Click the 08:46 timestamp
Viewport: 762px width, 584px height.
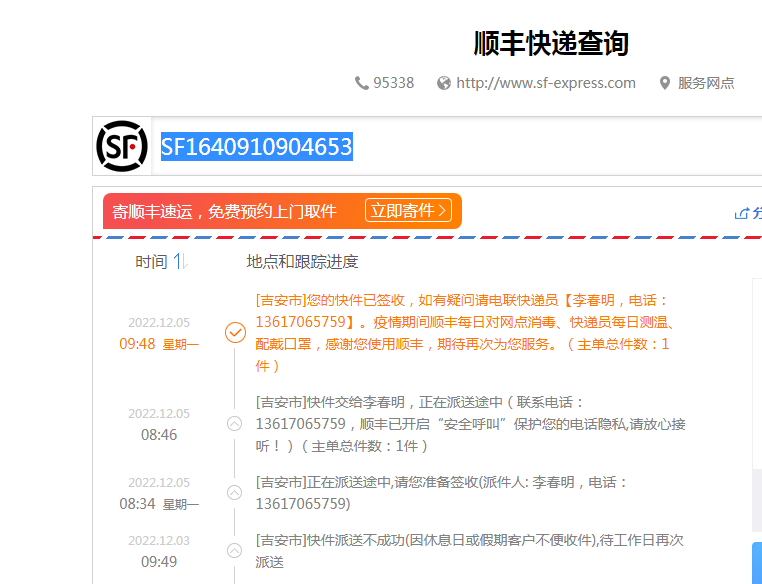(x=159, y=434)
